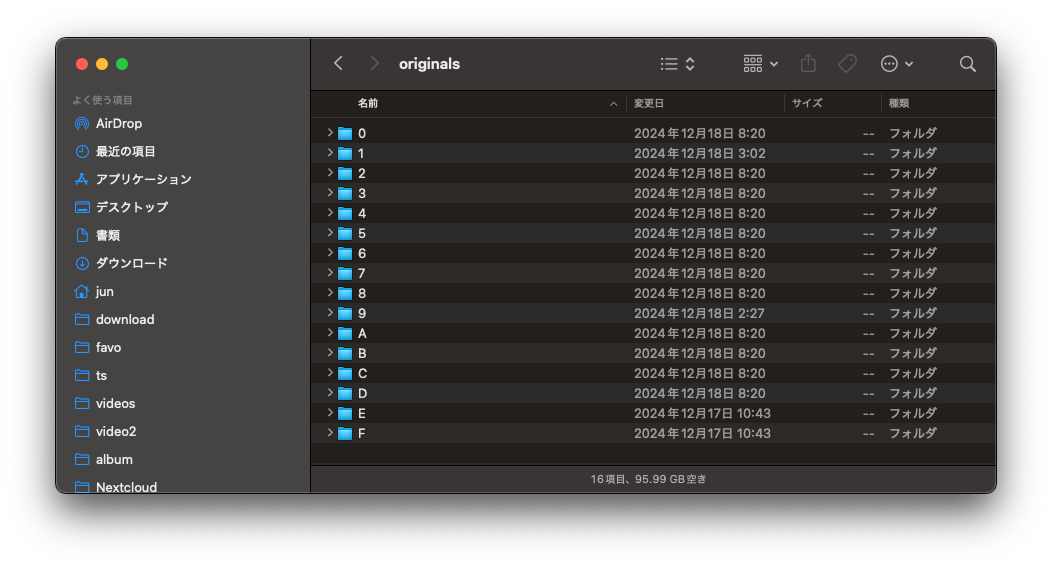Open the videos sidebar folder
The height and width of the screenshot is (567, 1052).
tap(105, 403)
